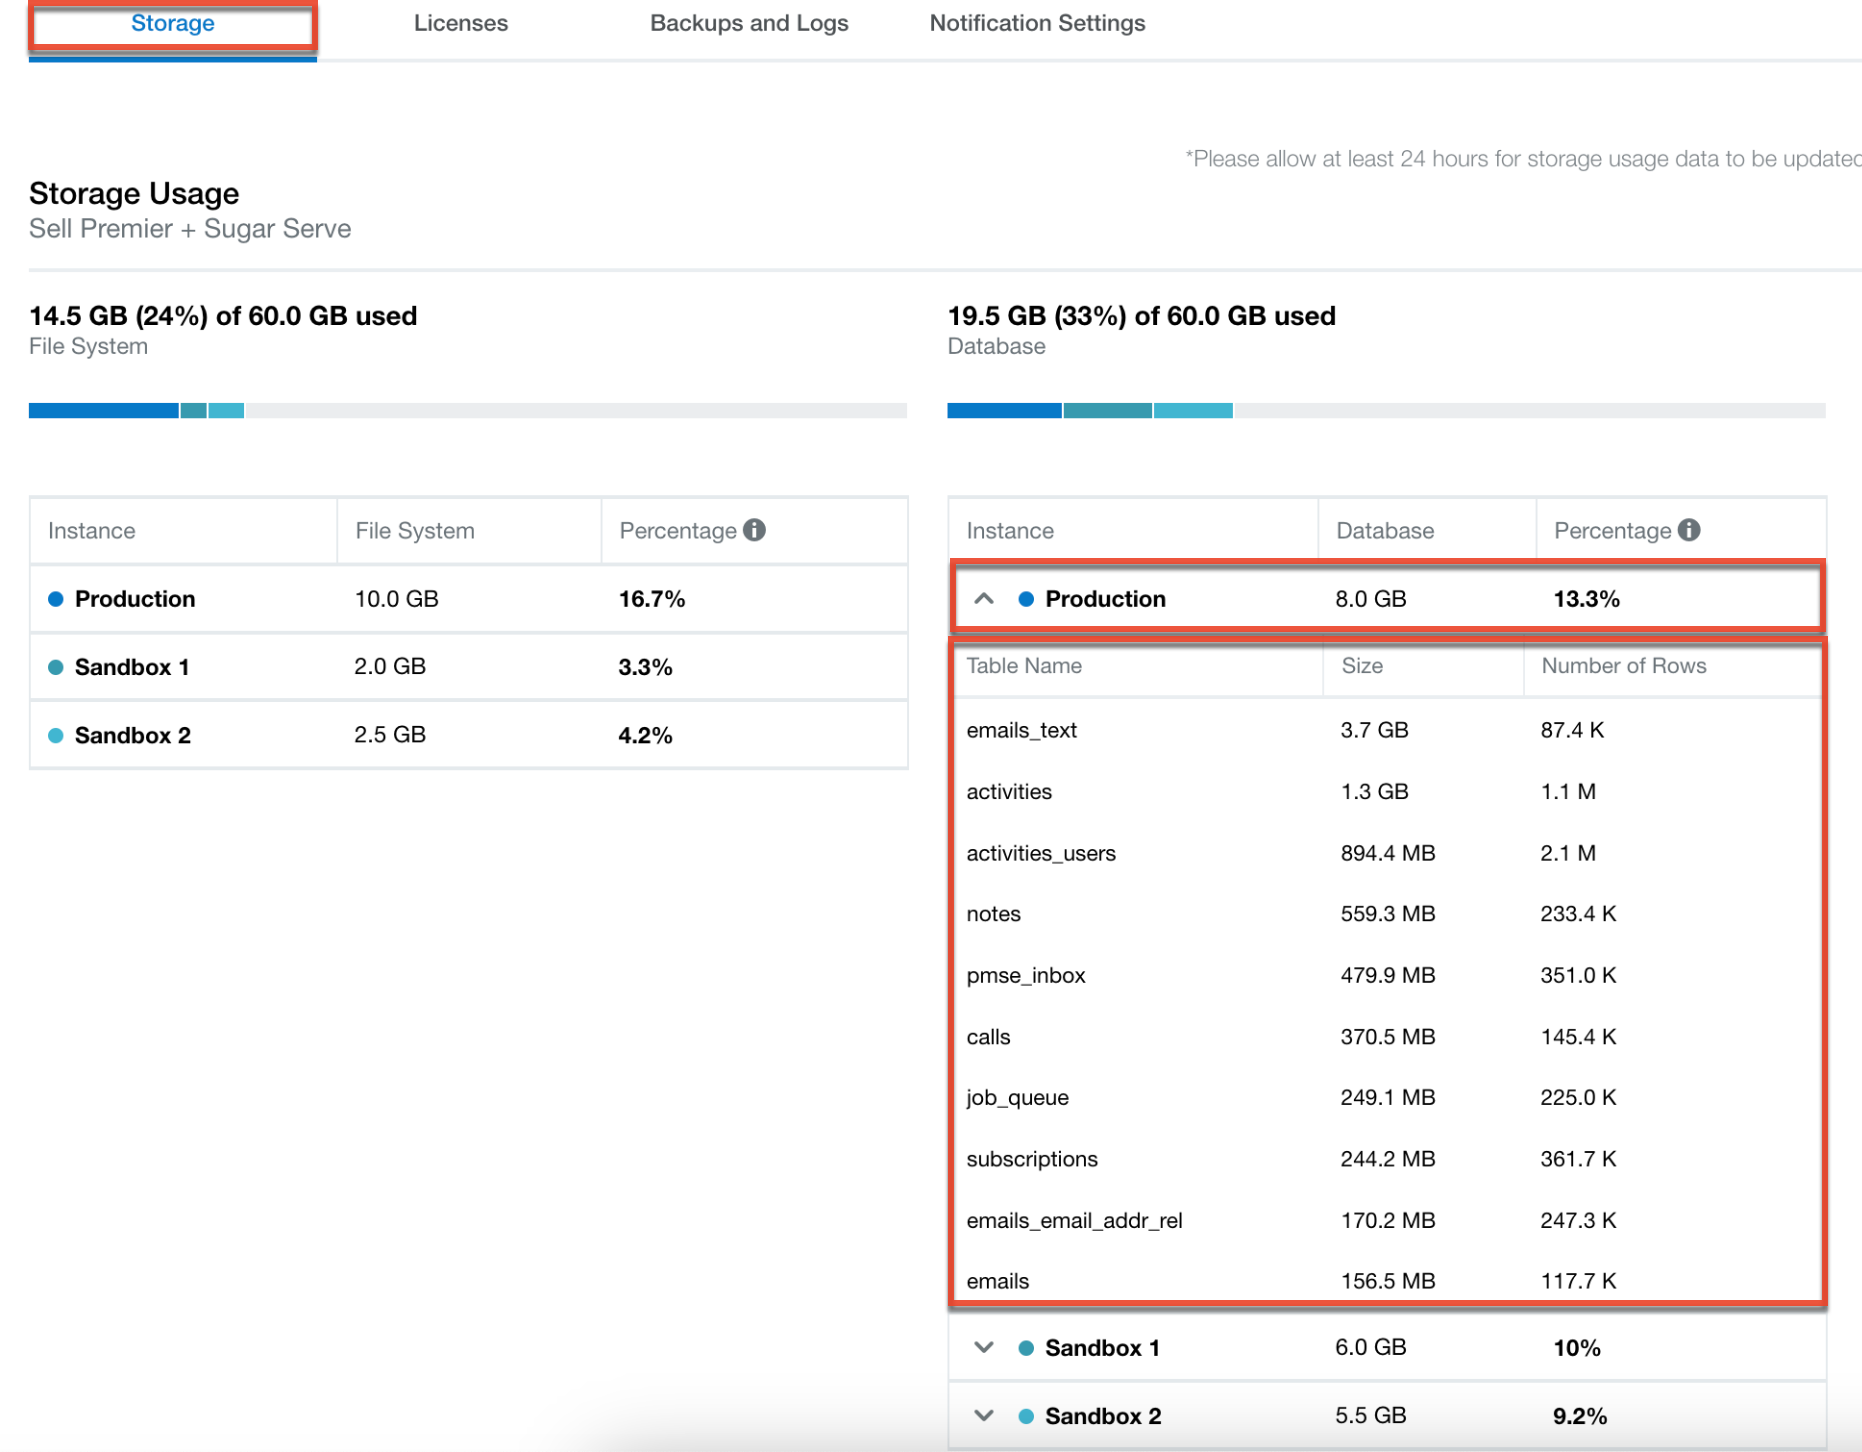Click the Database Percentage info icon
1862x1452 pixels.
click(1689, 530)
